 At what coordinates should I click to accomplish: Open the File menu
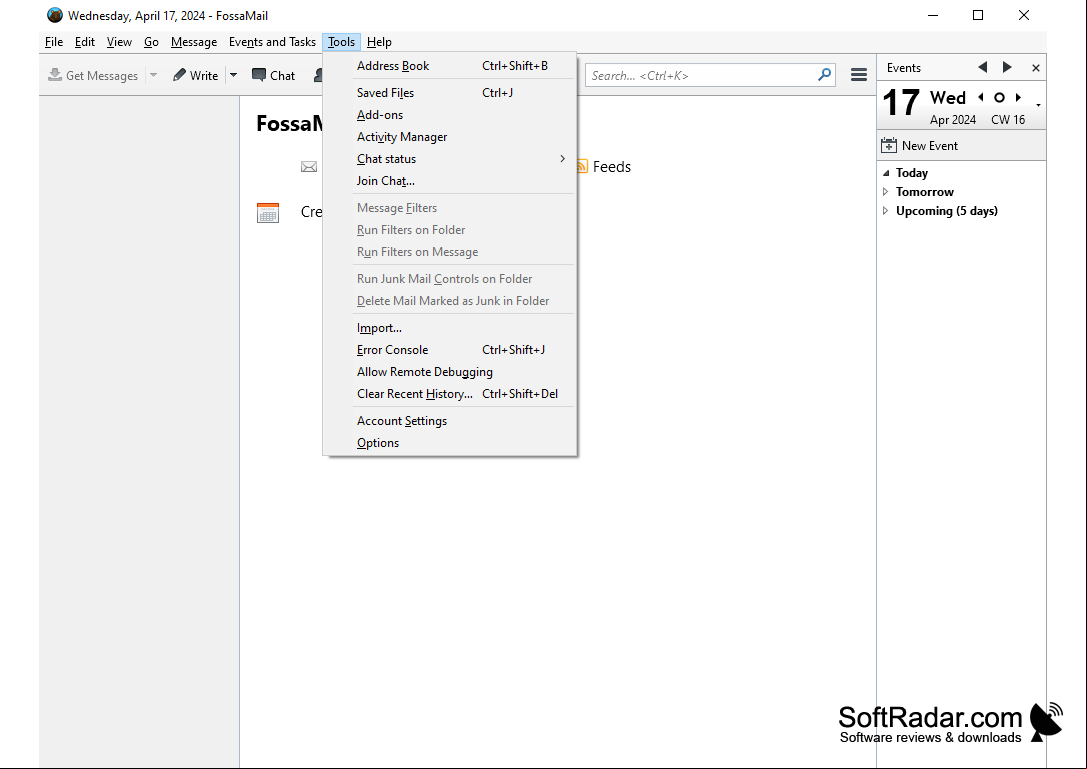(53, 42)
